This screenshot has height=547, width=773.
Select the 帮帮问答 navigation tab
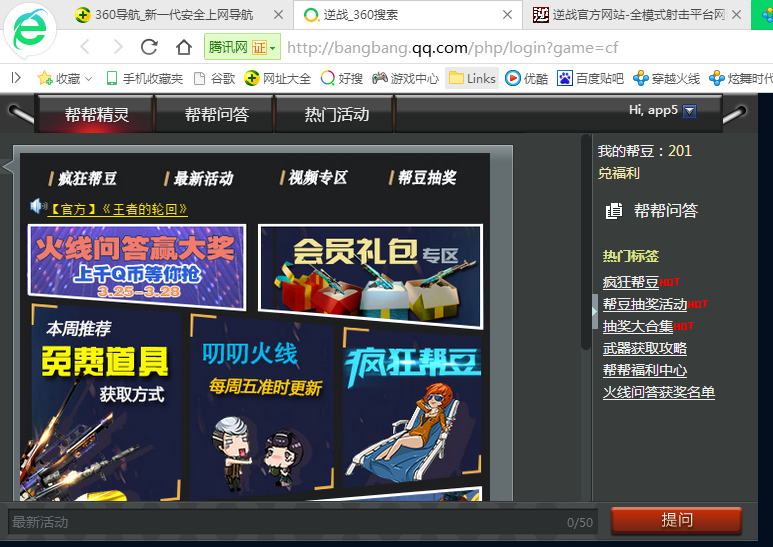[x=216, y=114]
